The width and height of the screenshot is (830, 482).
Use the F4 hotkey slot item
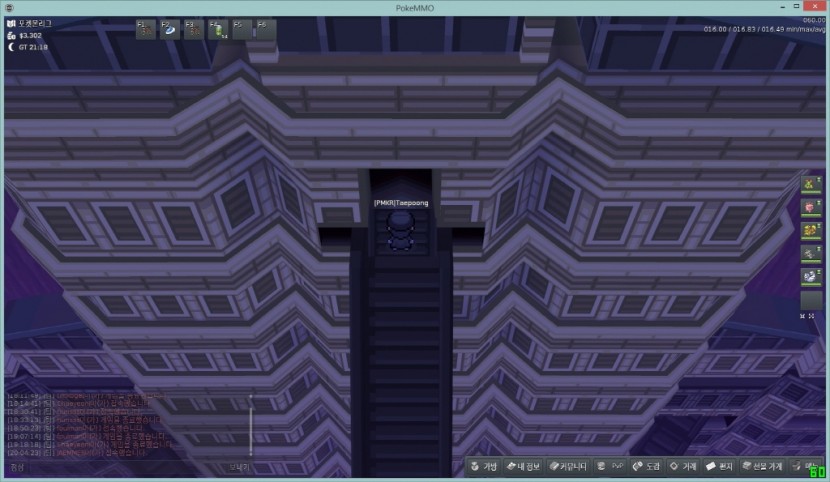pyautogui.click(x=218, y=30)
